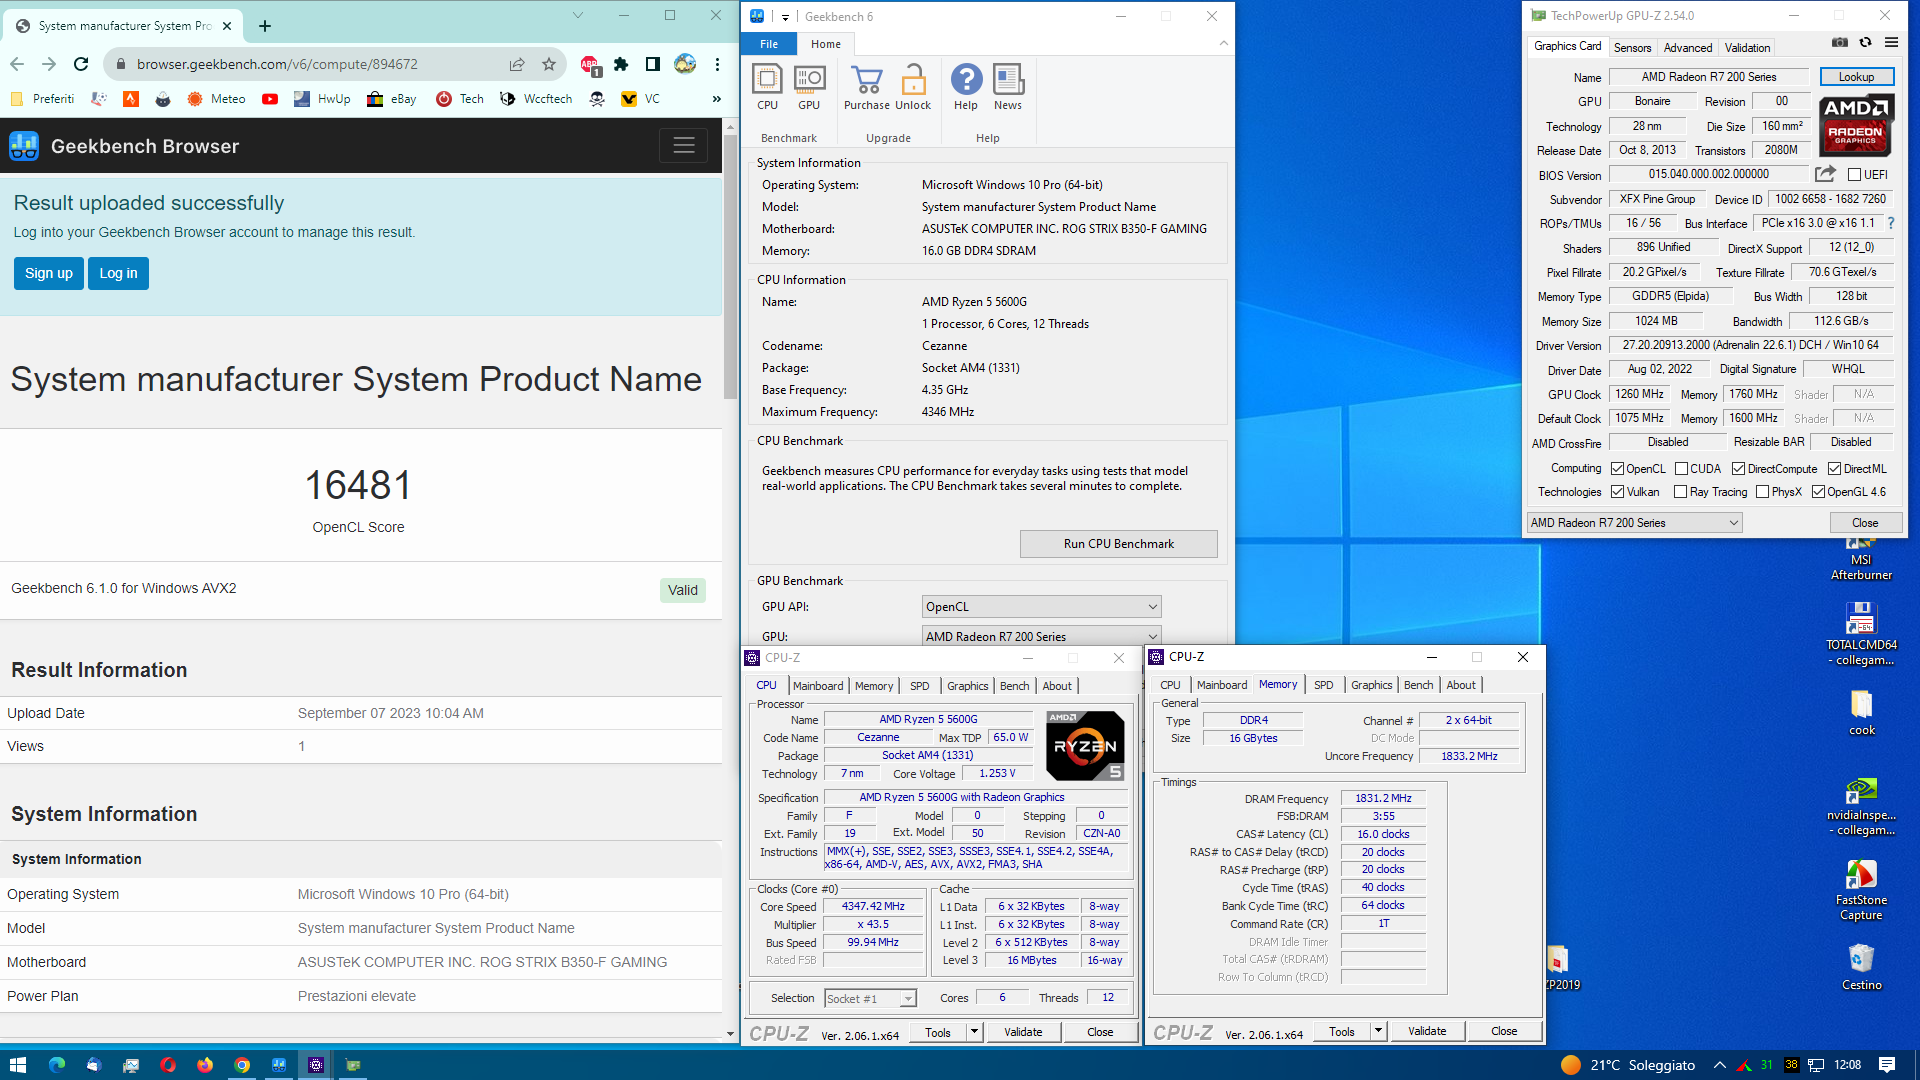Image resolution: width=1920 pixels, height=1080 pixels.
Task: Open Socket #1 selection dropdown in CPU-Z
Action: (x=870, y=998)
